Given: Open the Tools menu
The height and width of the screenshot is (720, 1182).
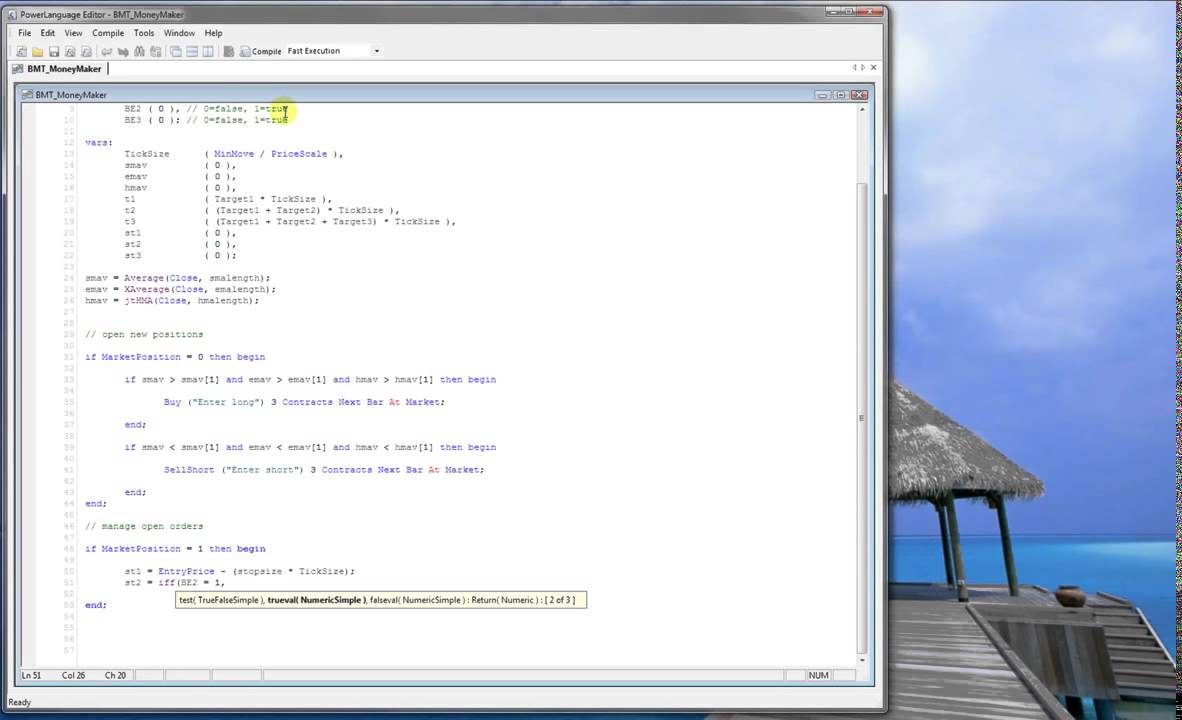Looking at the screenshot, I should (x=144, y=33).
